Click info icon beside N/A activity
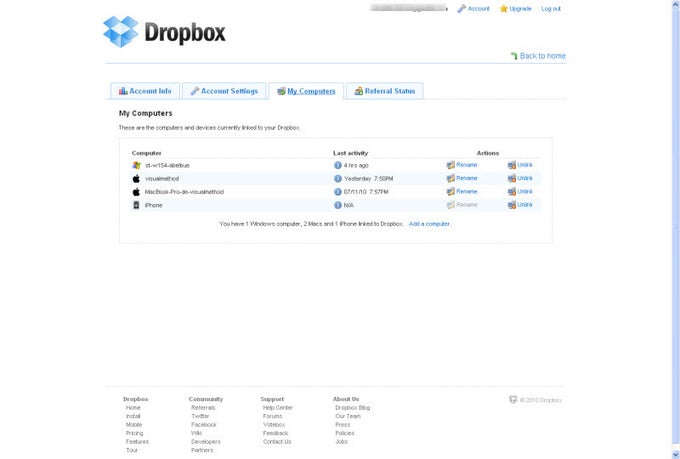Image resolution: width=680 pixels, height=459 pixels. click(338, 205)
